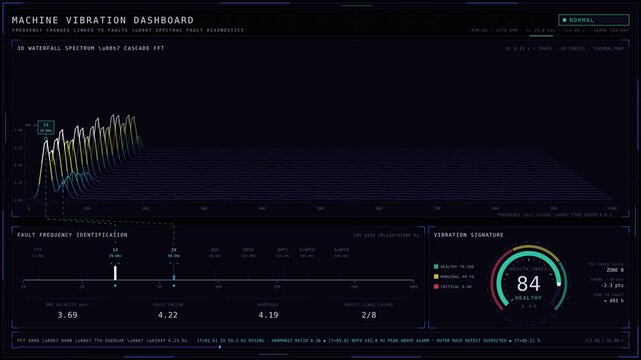Click the ZONE B severity value
The image size is (641, 360).
[615, 270]
